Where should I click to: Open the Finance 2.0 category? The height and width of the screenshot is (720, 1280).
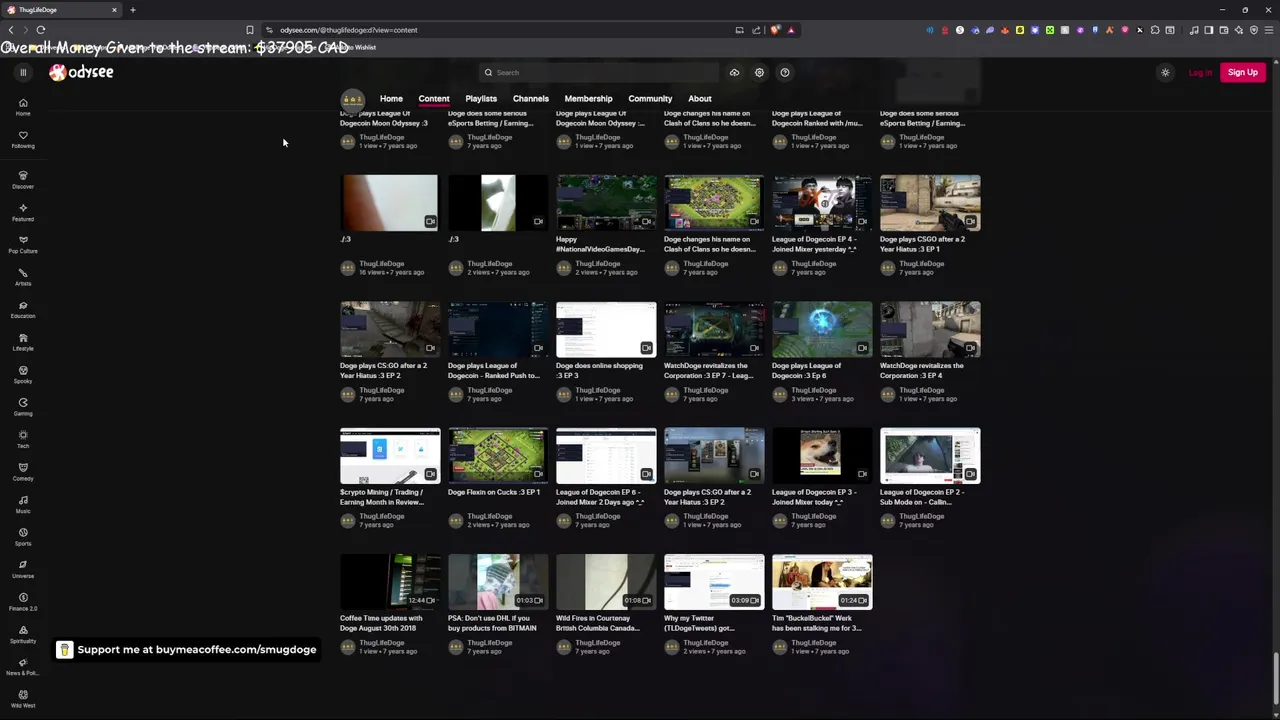pyautogui.click(x=23, y=602)
